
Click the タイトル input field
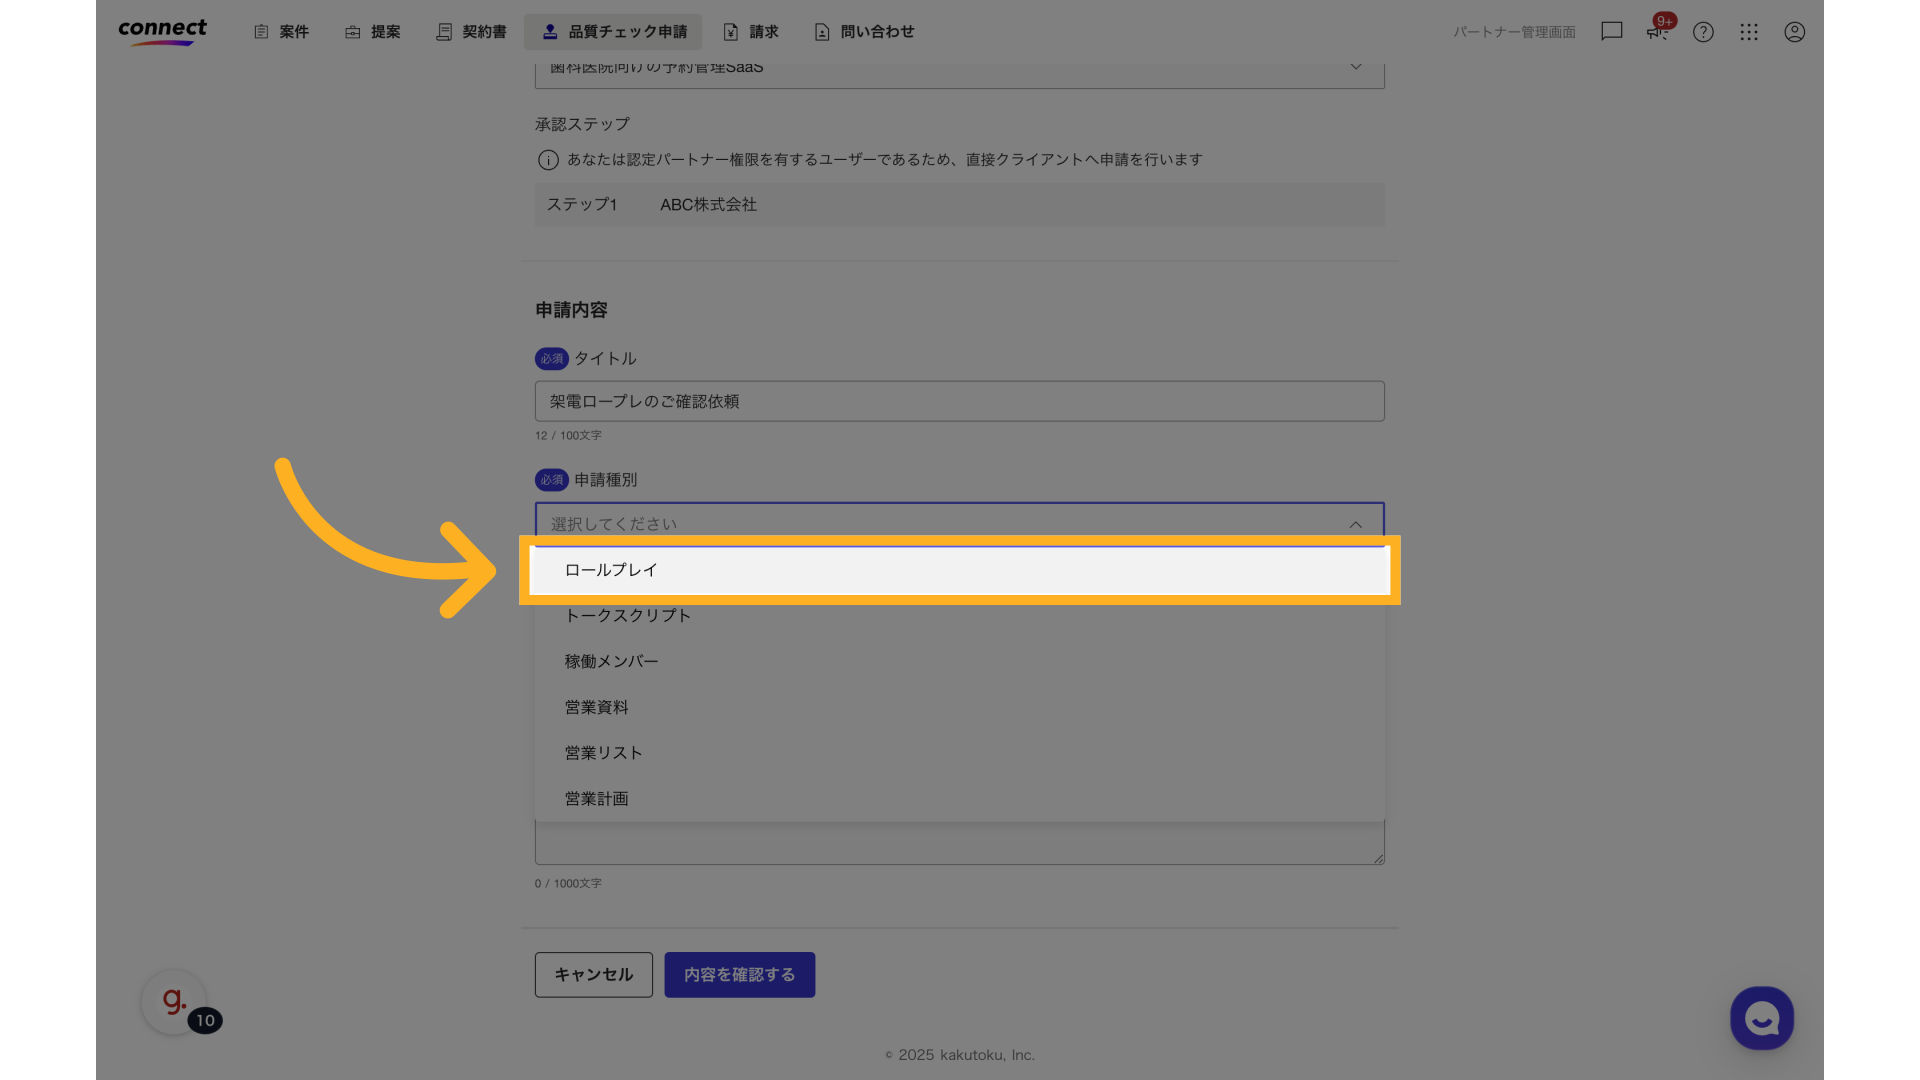click(959, 401)
